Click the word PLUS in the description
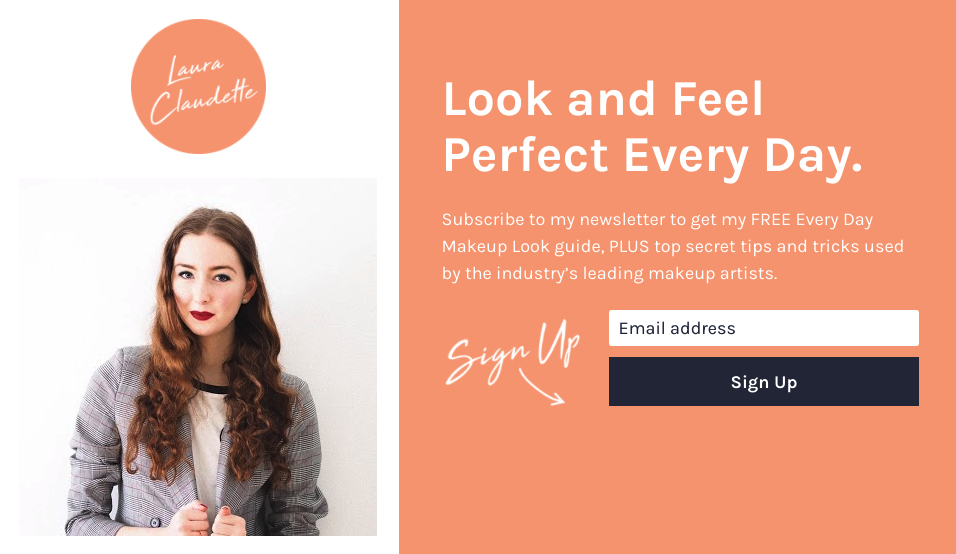 [x=630, y=246]
